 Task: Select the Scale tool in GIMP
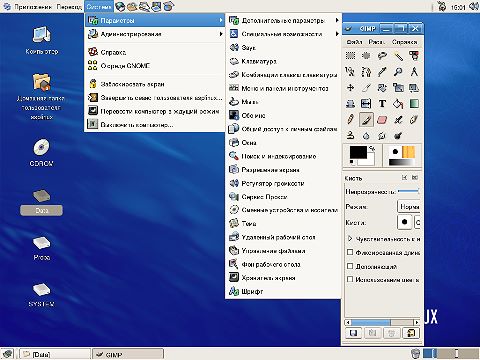398,88
